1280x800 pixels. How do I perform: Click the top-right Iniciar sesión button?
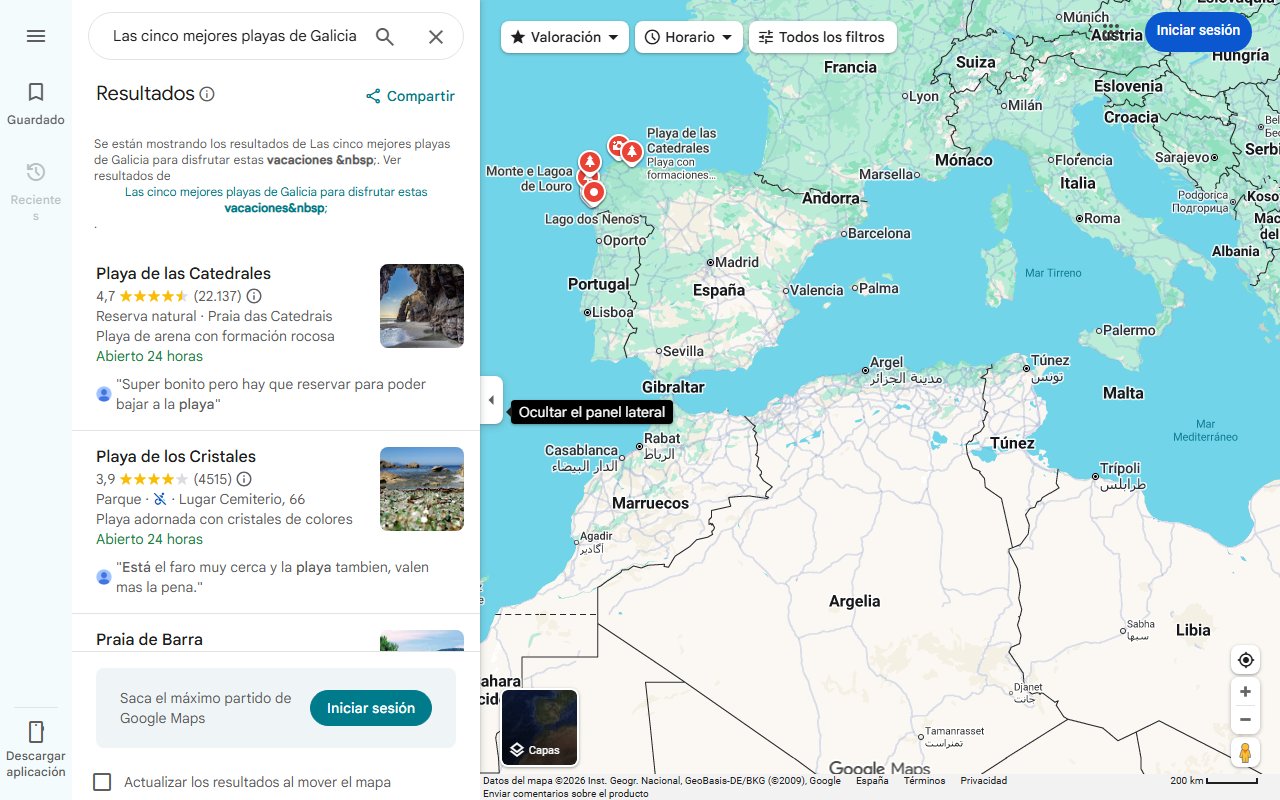click(x=1198, y=31)
